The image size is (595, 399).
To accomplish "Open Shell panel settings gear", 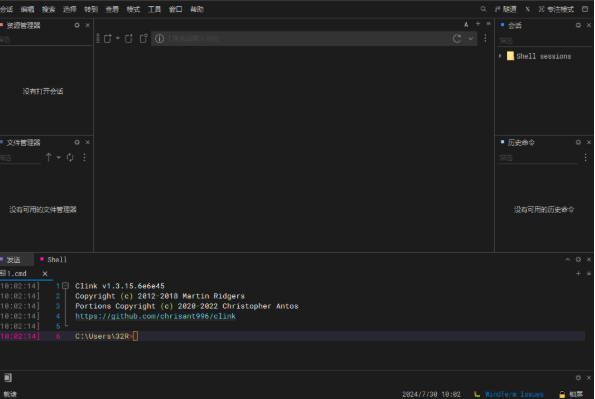I will coord(578,259).
